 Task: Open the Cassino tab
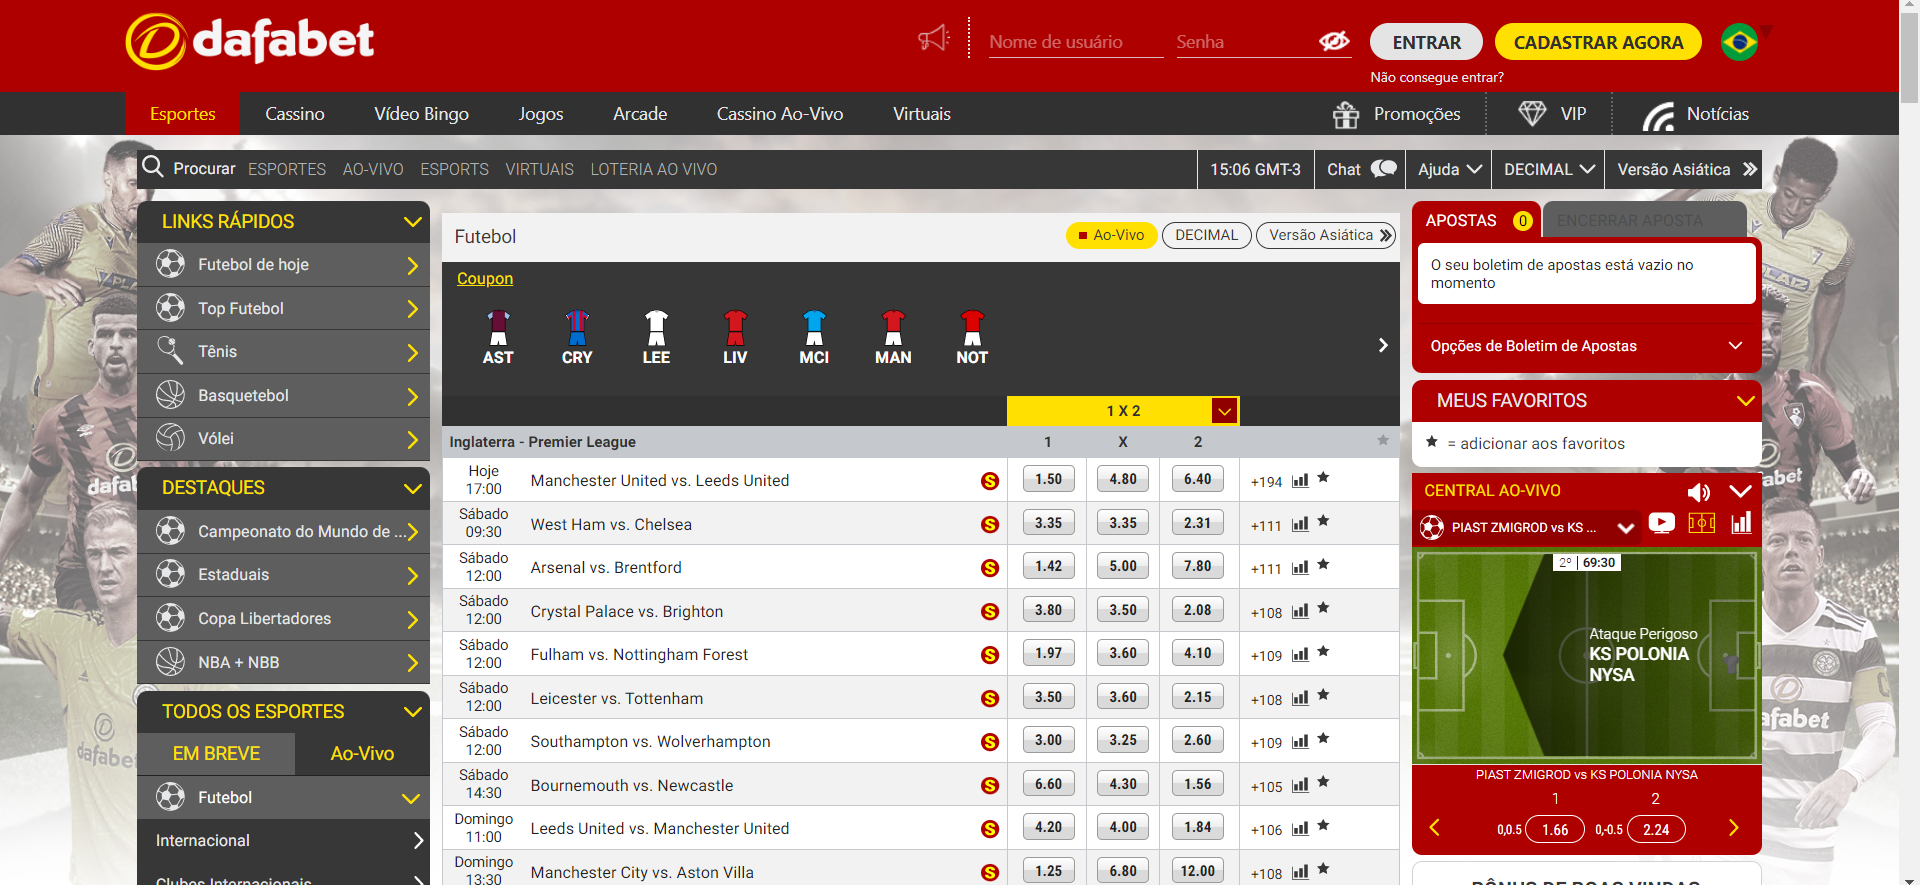pyautogui.click(x=295, y=114)
